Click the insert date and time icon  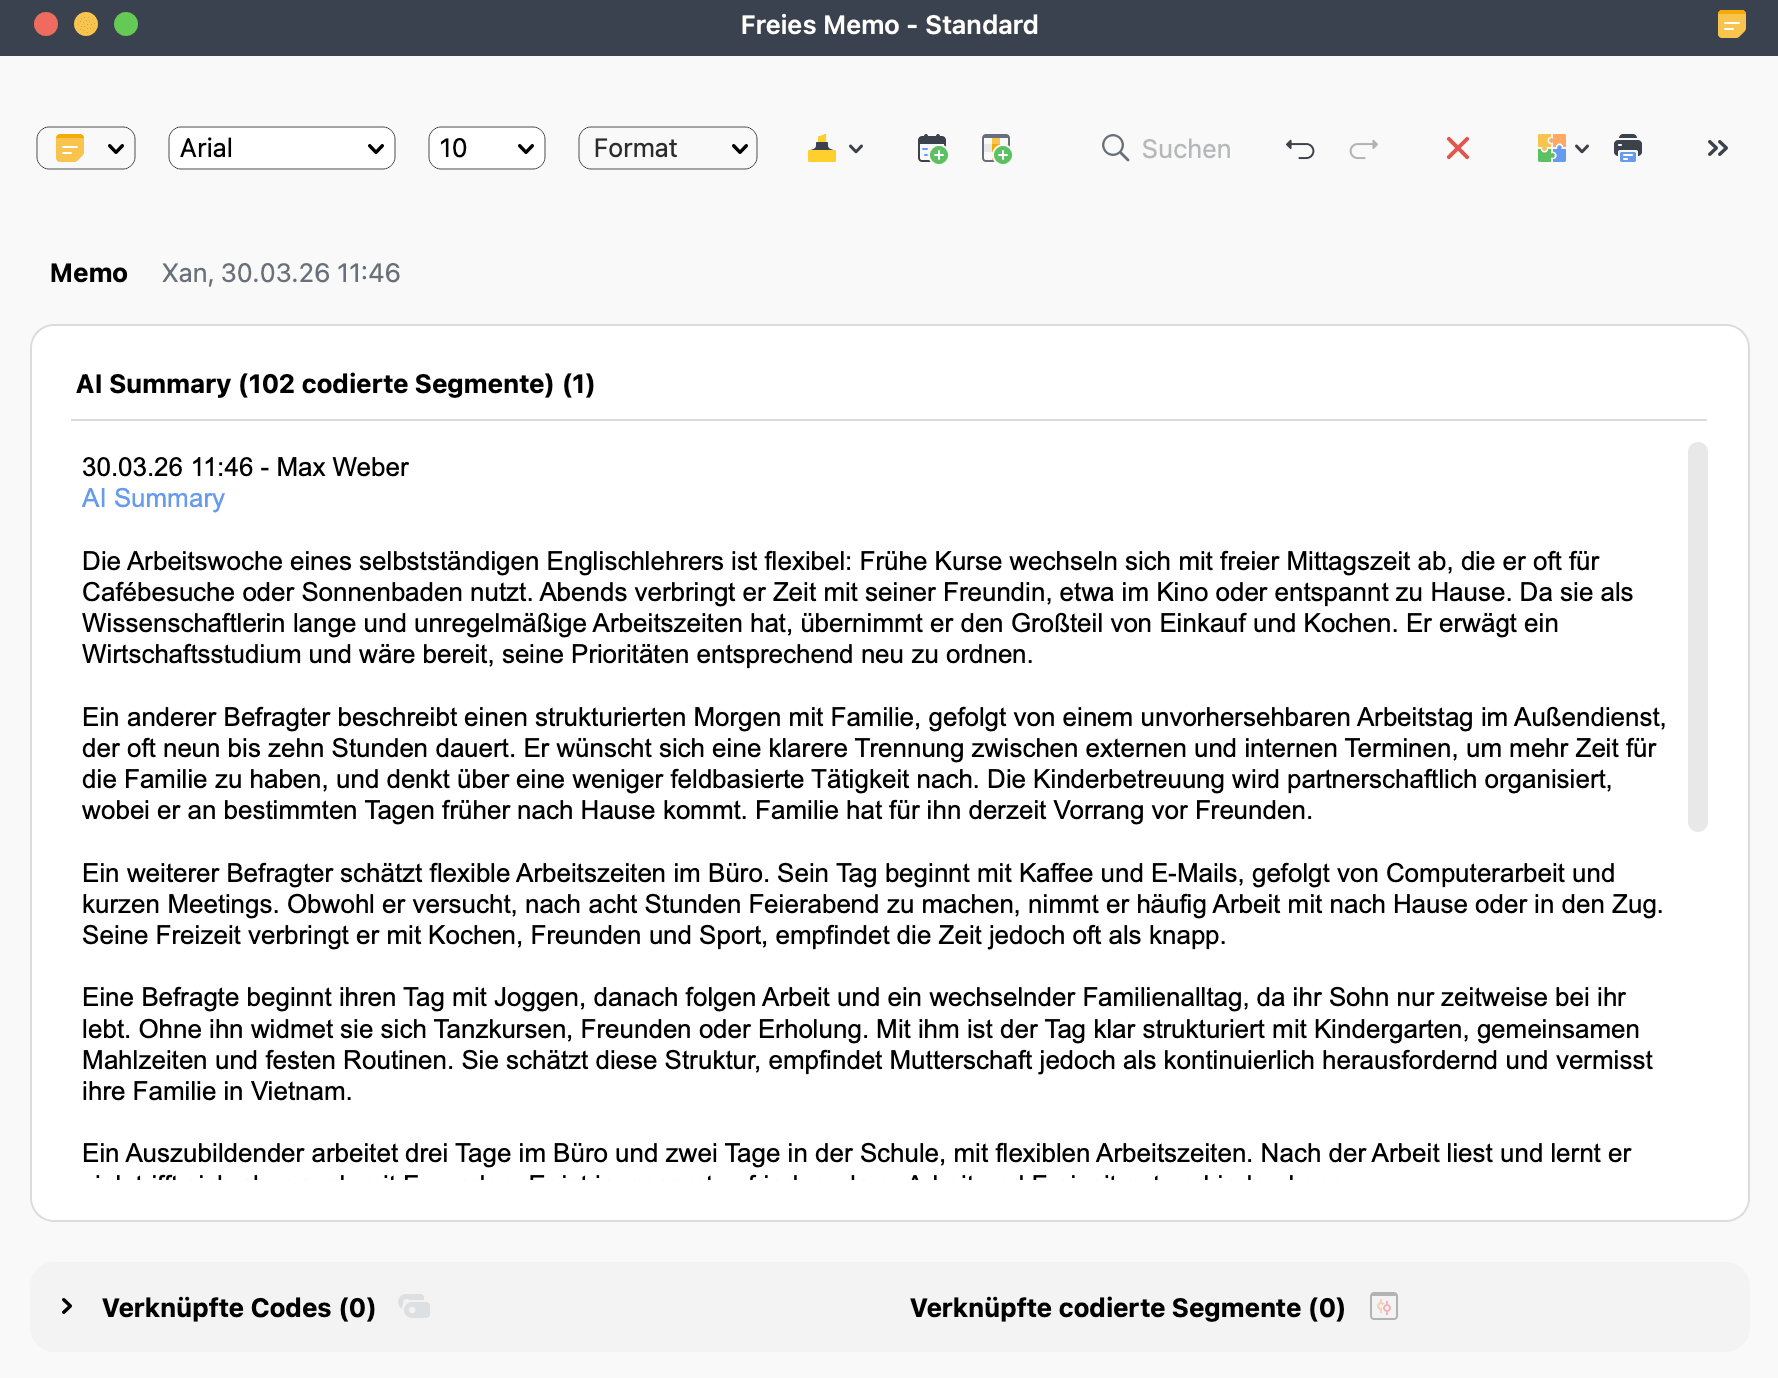coord(931,149)
